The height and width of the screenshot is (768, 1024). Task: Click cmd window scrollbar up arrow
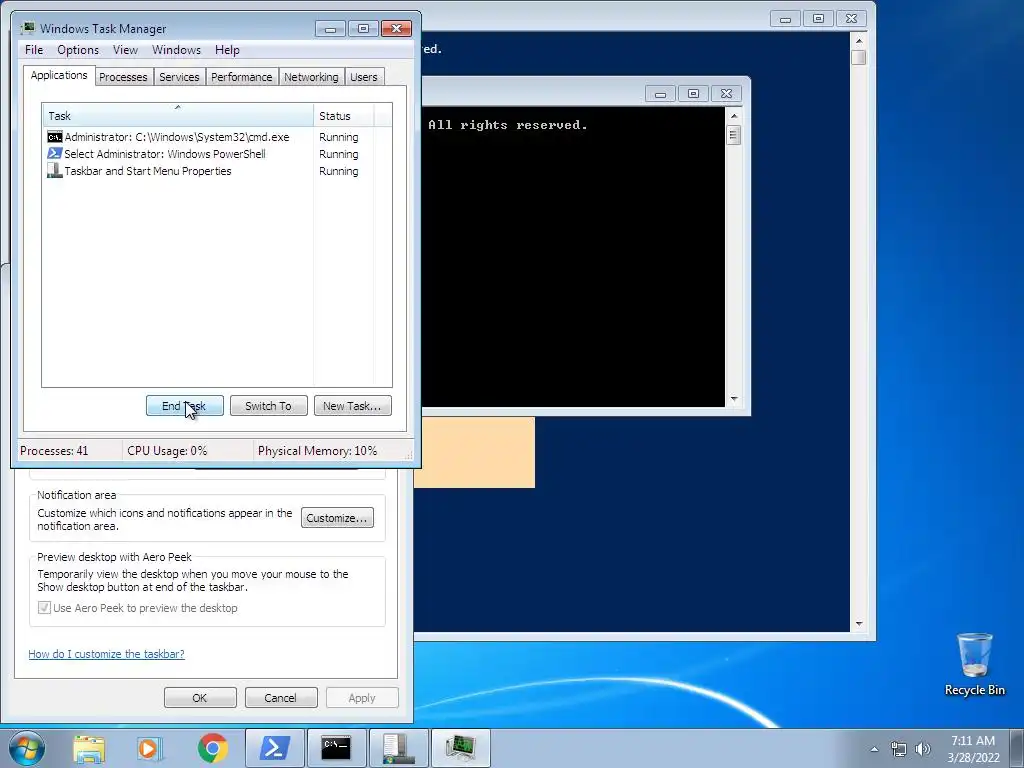point(734,116)
